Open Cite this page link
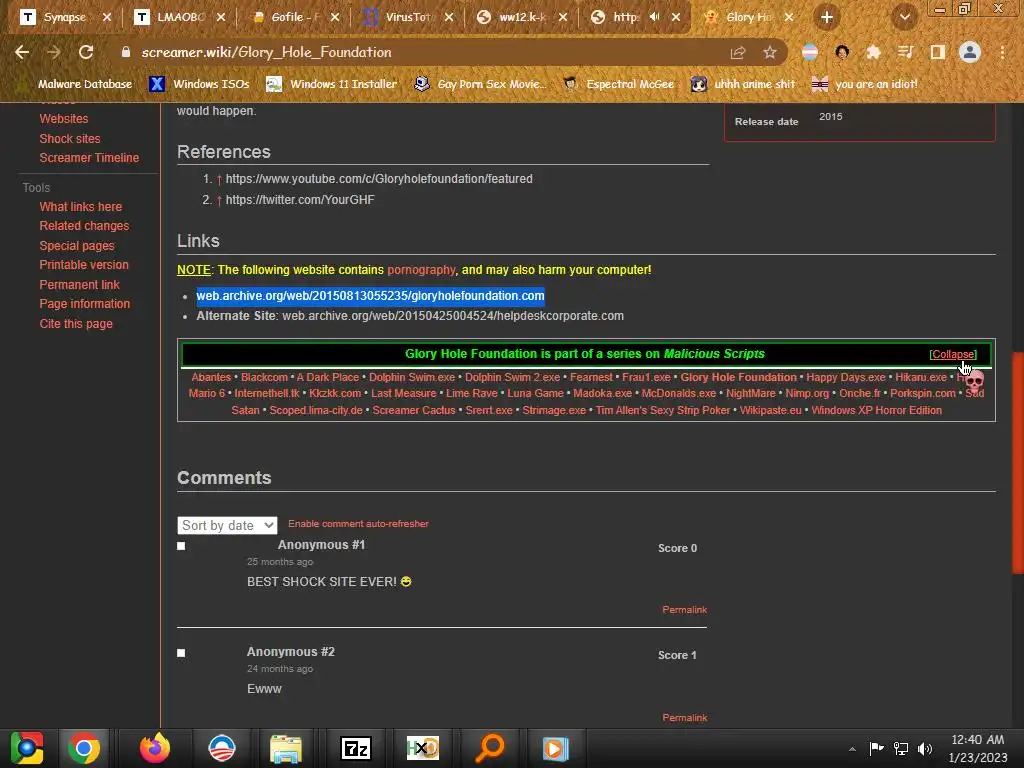This screenshot has width=1024, height=768. 76,324
